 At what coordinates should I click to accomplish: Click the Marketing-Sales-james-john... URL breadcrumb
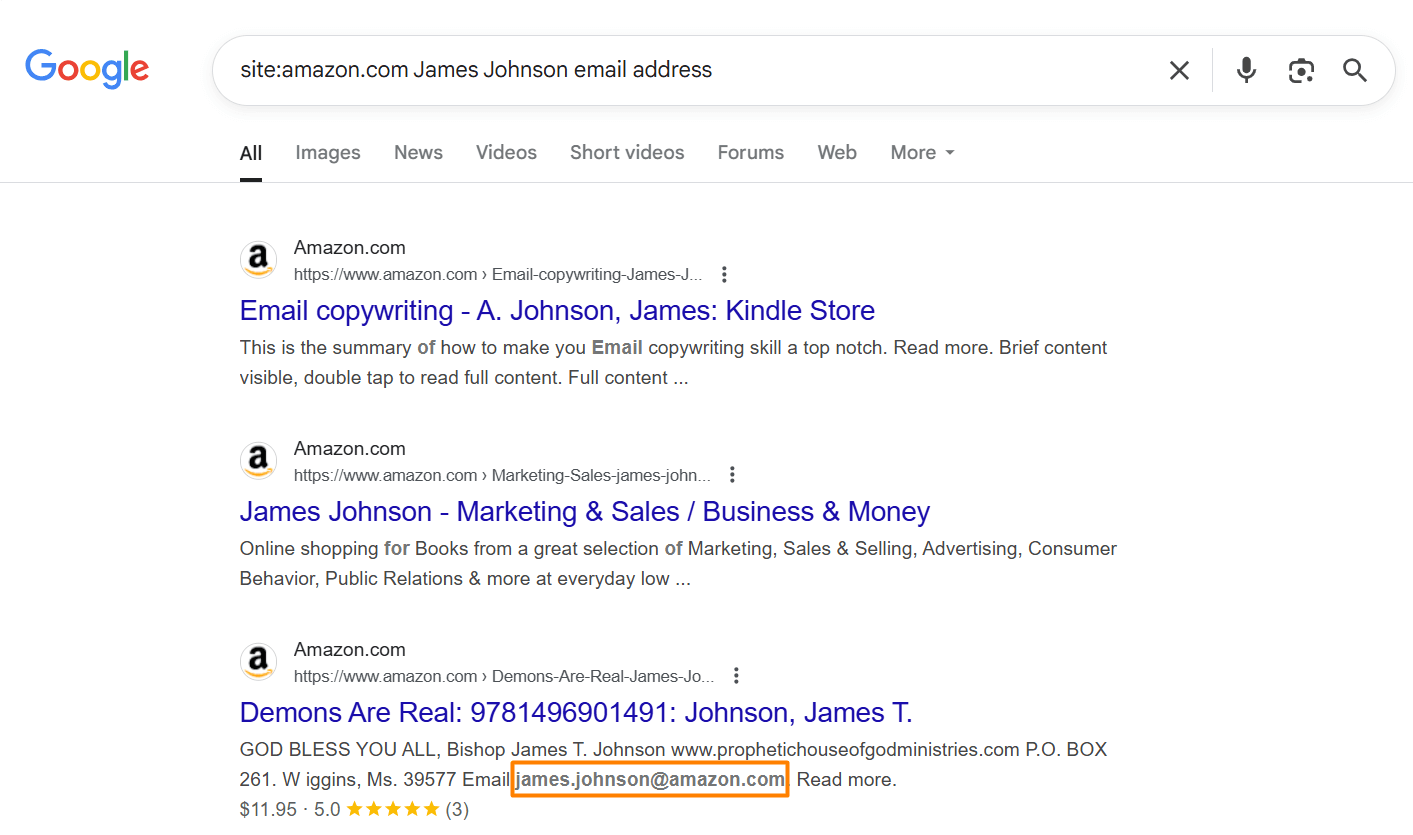pyautogui.click(x=502, y=475)
